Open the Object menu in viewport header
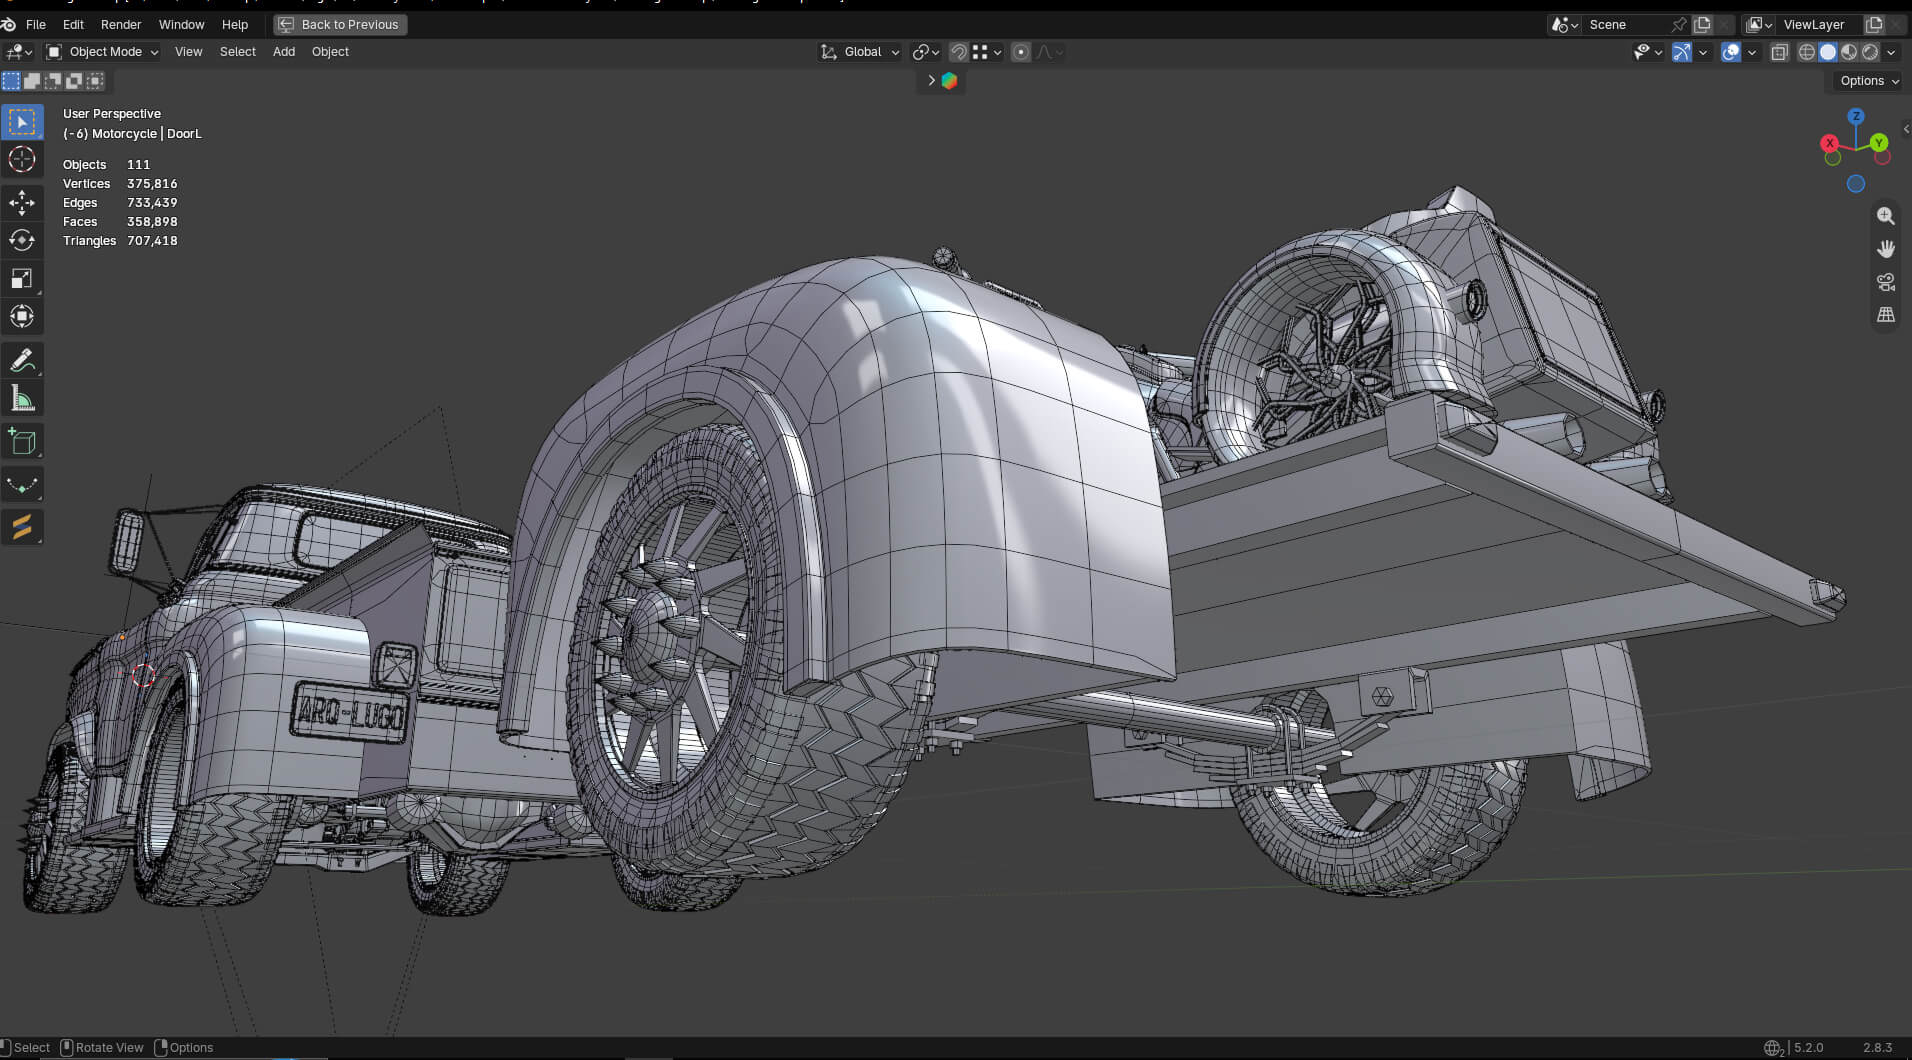The image size is (1912, 1060). click(x=330, y=52)
